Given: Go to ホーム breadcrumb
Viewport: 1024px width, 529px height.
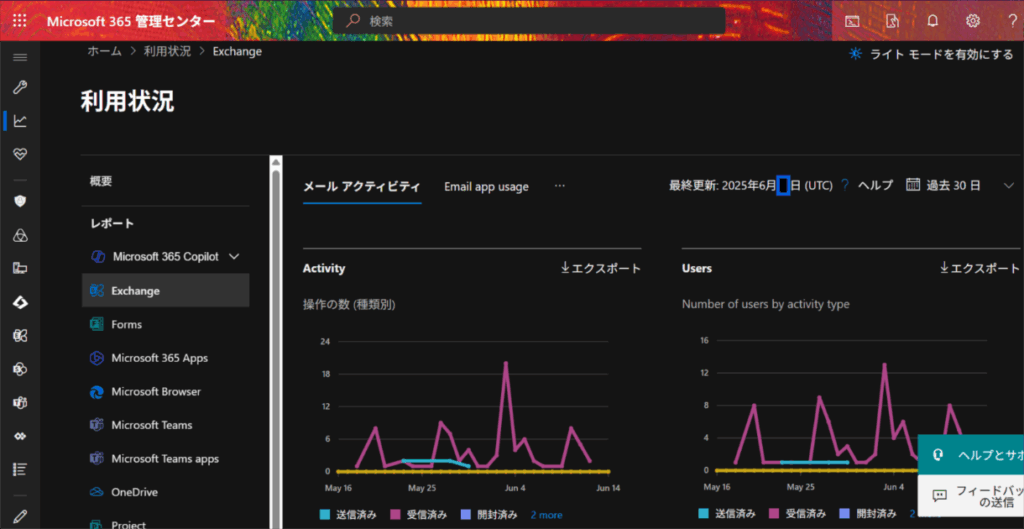Looking at the screenshot, I should click(x=104, y=52).
